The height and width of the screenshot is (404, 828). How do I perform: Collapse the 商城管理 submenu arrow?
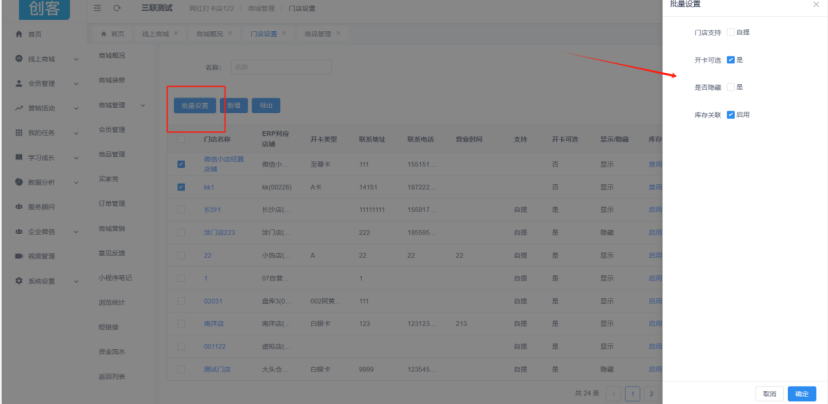[143, 105]
